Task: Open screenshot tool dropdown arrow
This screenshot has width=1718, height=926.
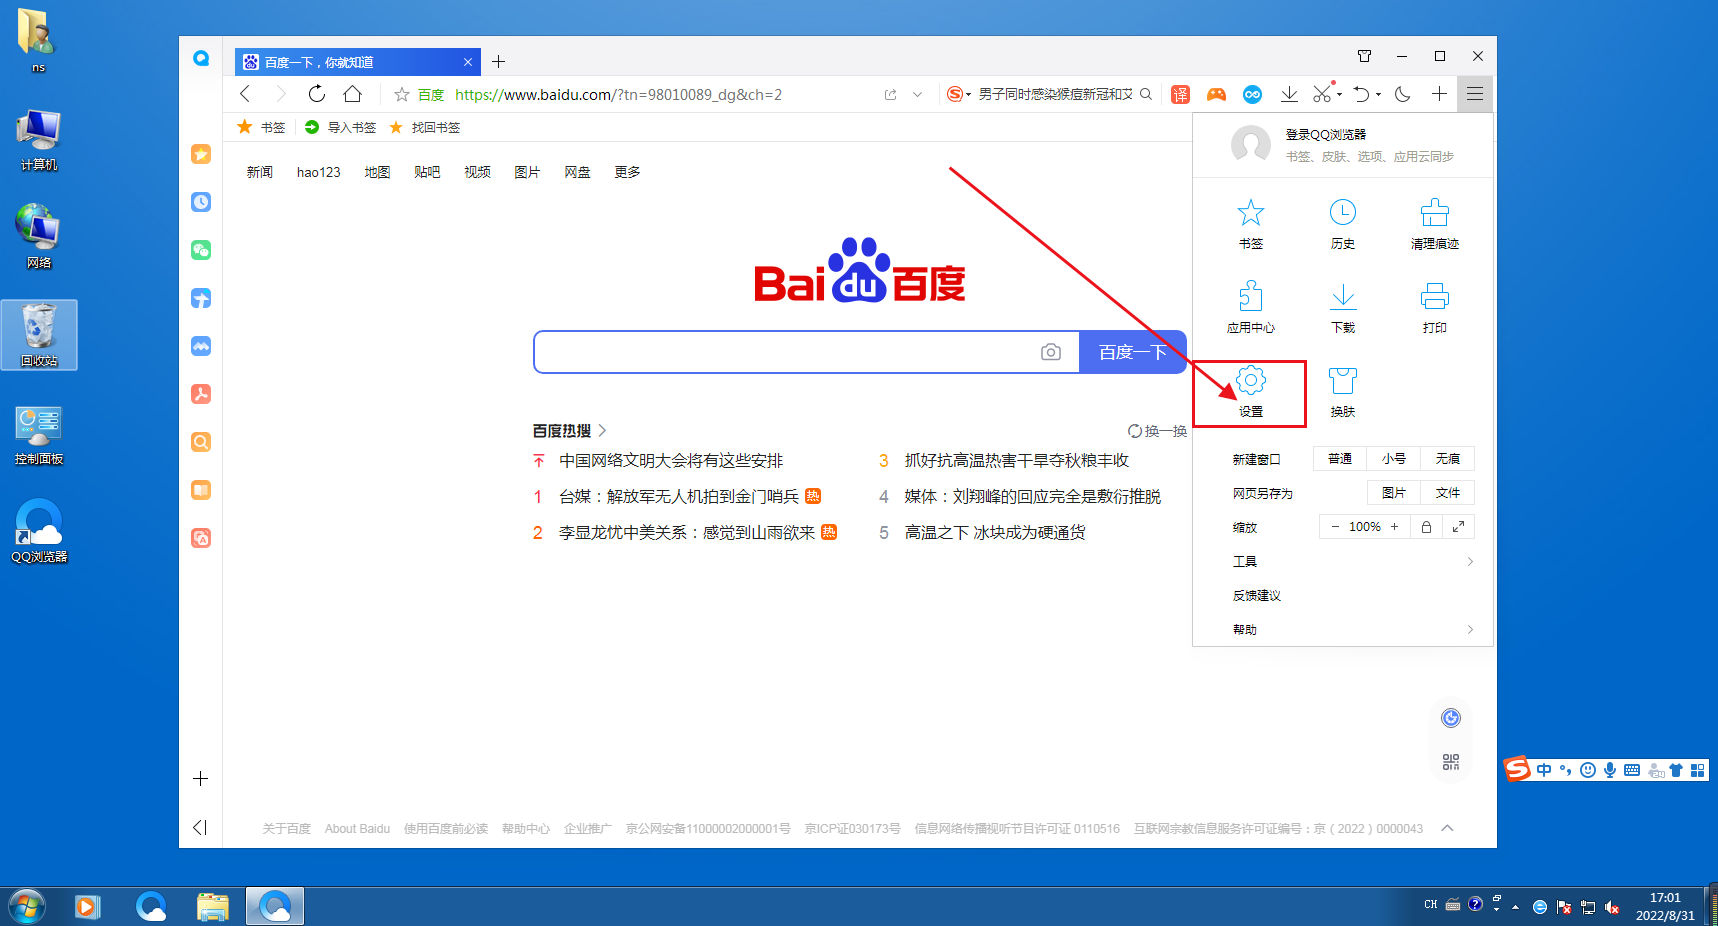Action: pos(1339,95)
